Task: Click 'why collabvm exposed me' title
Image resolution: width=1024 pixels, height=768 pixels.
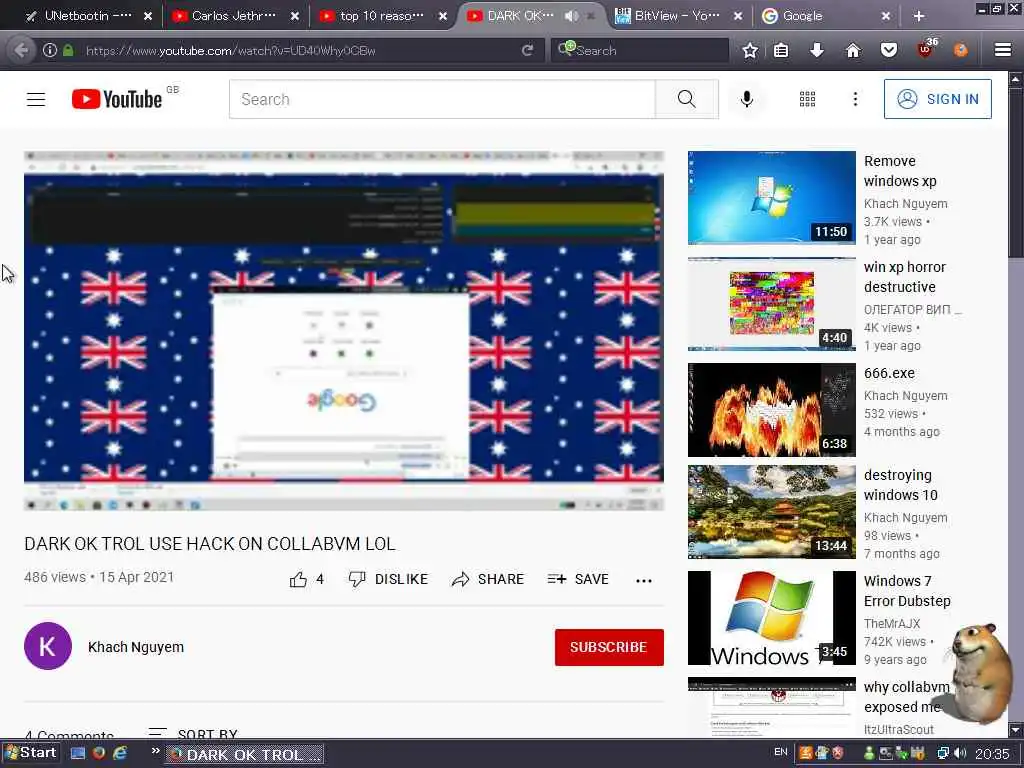Action: [906, 697]
